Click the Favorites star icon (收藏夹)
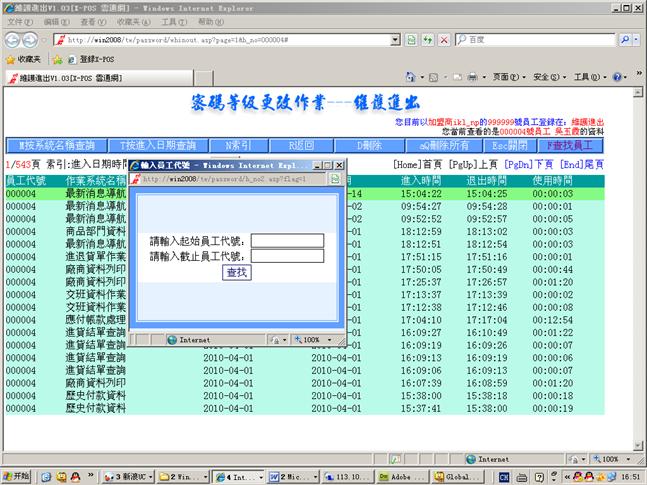647x485 pixels. coord(10,59)
